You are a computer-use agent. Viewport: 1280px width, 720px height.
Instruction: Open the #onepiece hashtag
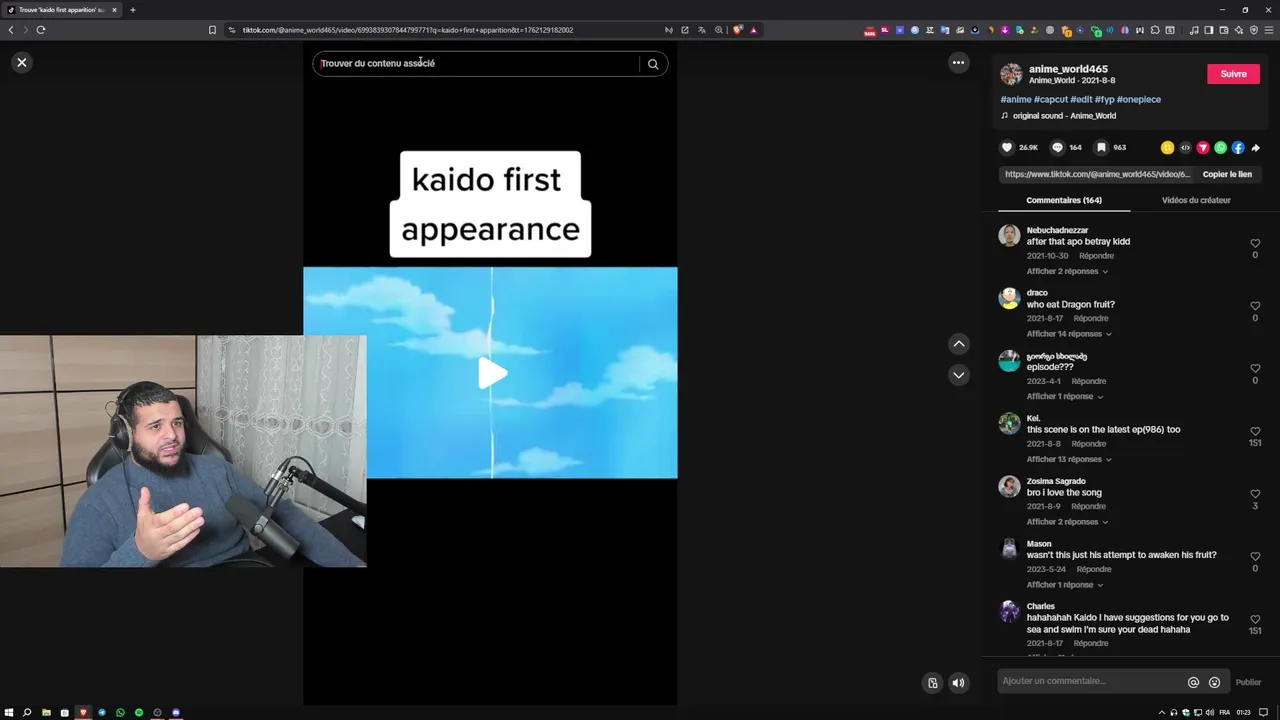(x=1139, y=99)
